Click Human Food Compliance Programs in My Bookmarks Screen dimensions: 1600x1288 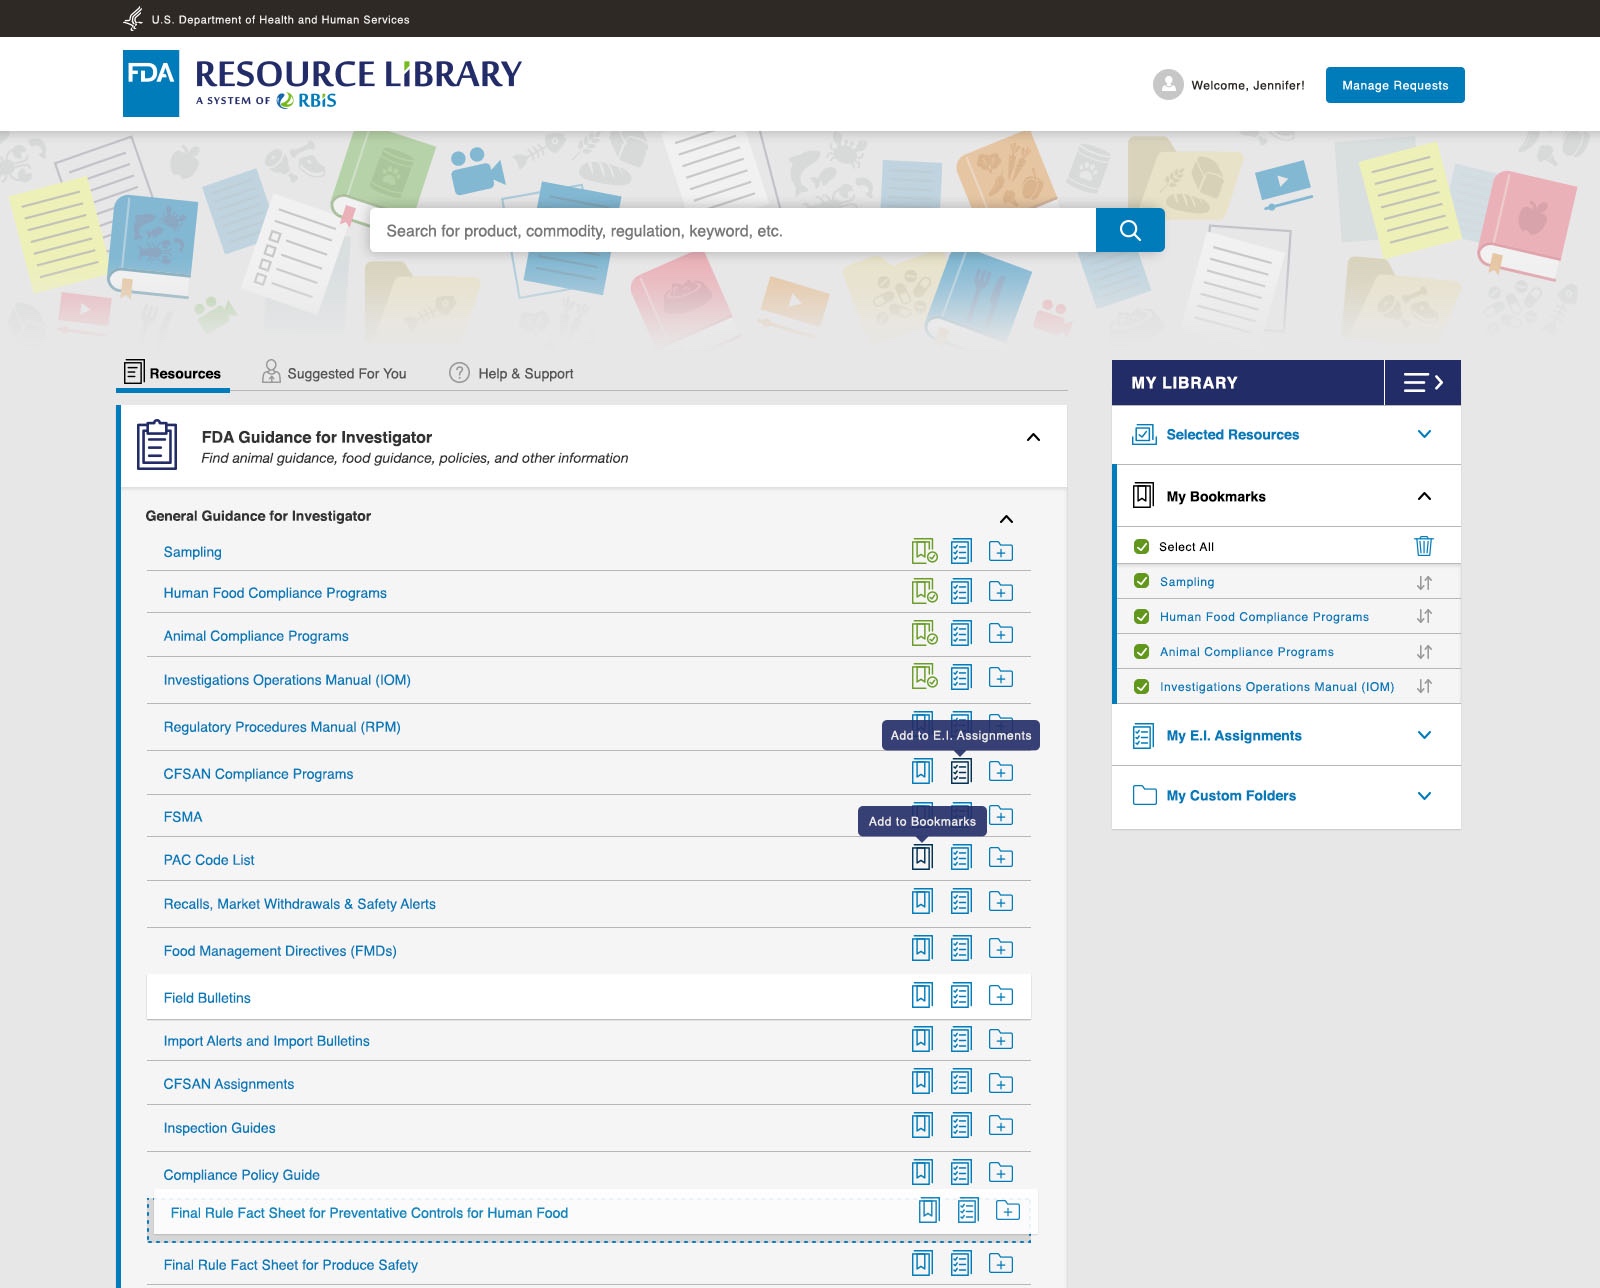(1264, 617)
